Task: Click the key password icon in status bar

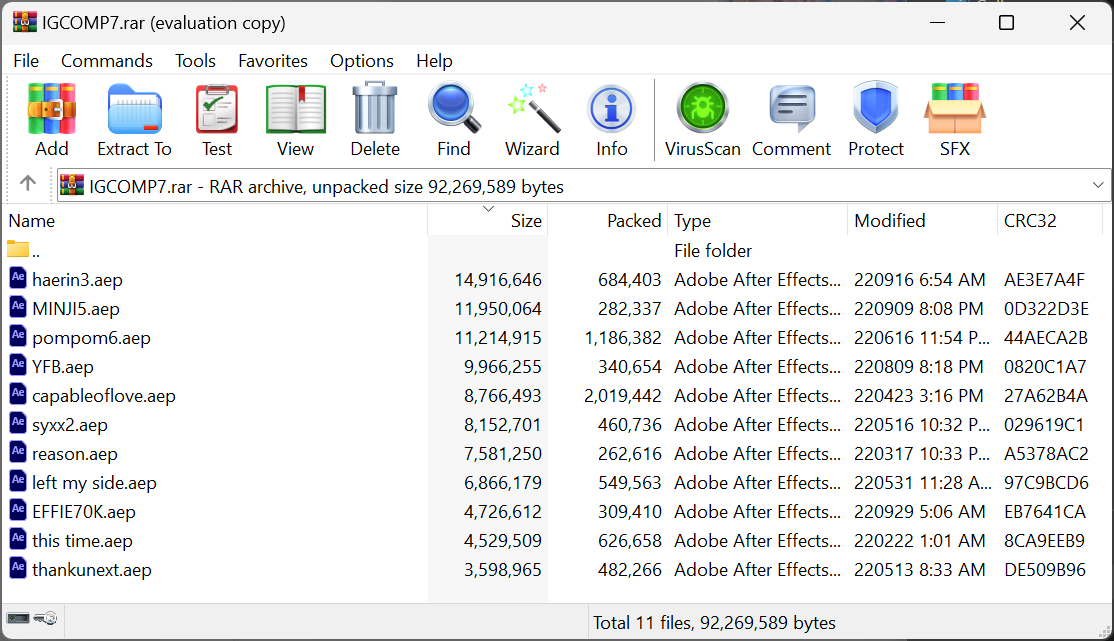Action: point(45,618)
